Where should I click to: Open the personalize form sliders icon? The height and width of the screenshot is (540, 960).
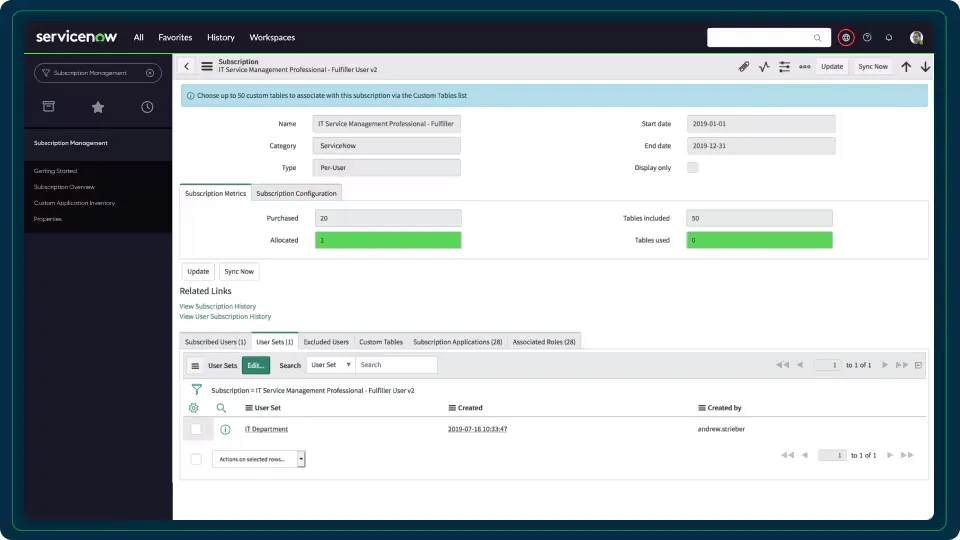click(784, 67)
